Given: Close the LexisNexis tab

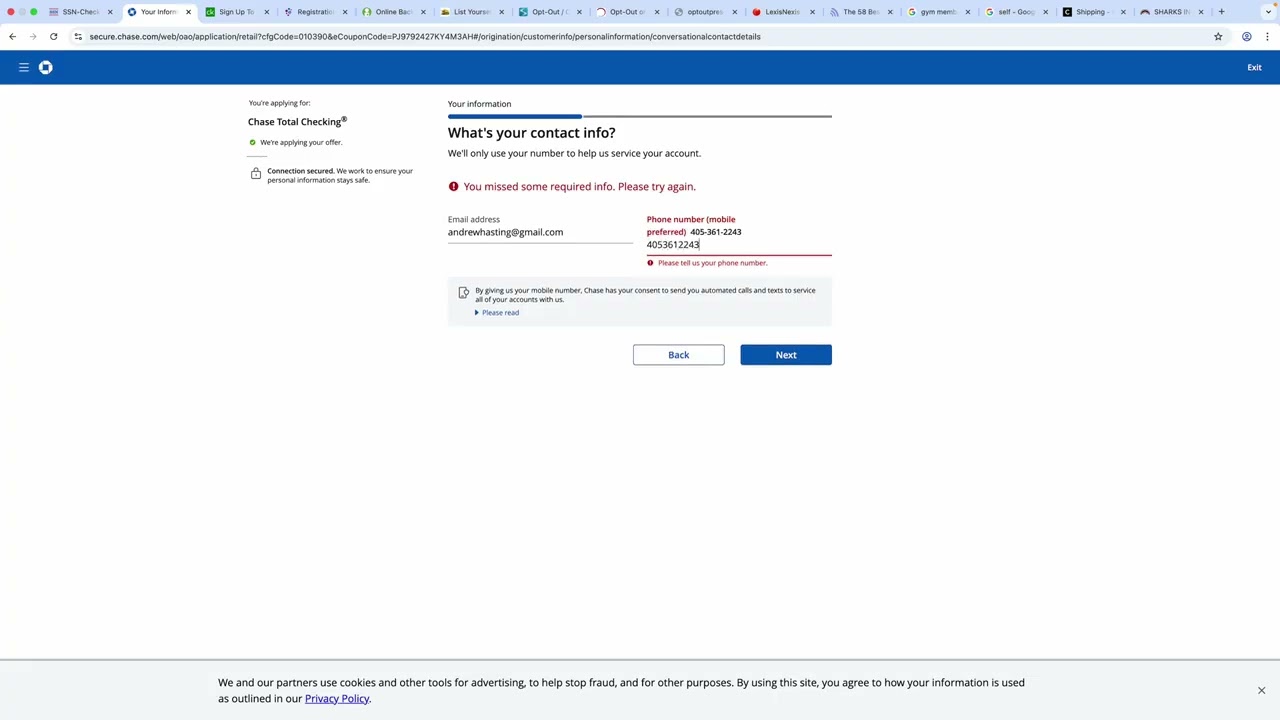Looking at the screenshot, I should tap(812, 12).
